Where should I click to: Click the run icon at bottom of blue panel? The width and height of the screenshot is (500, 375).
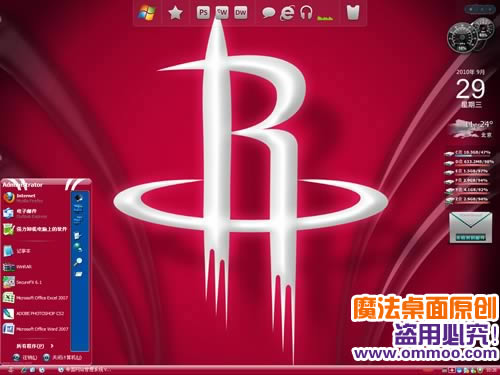pyautogui.click(x=78, y=274)
